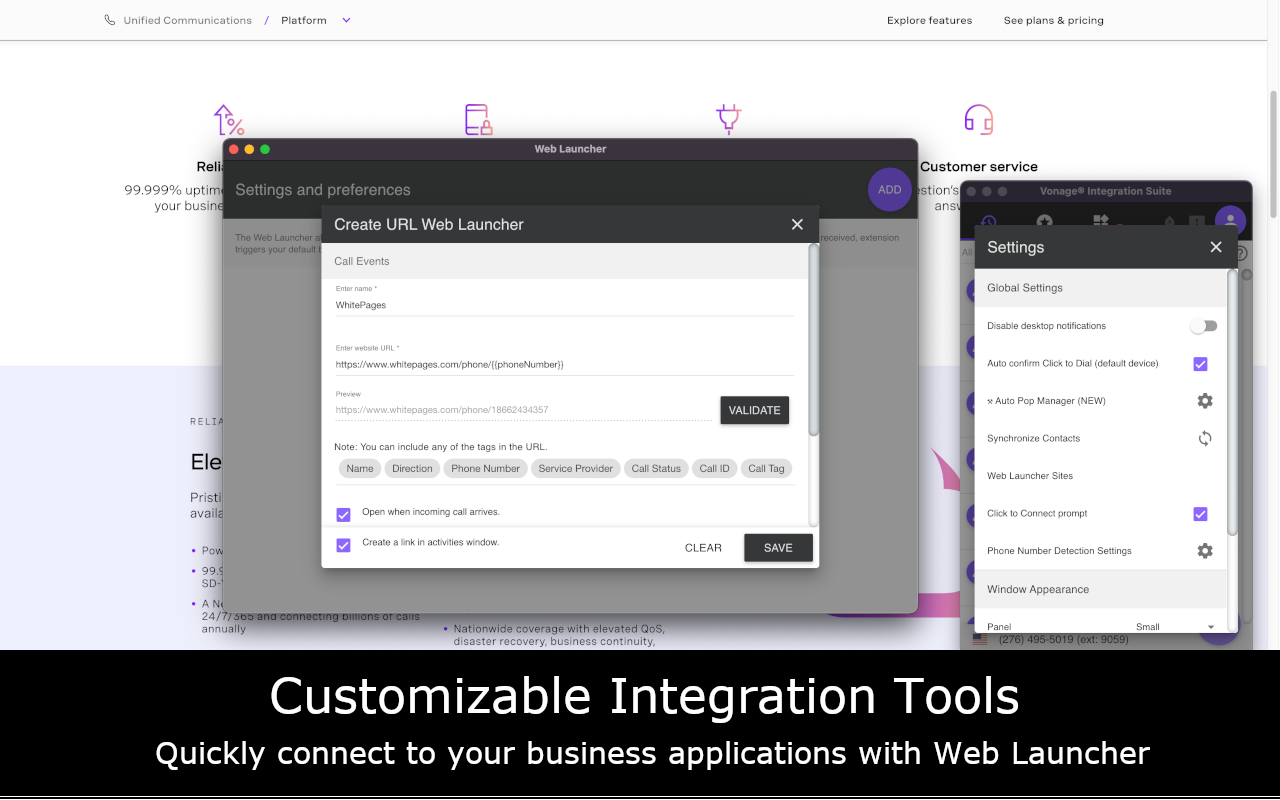Image resolution: width=1280 pixels, height=800 pixels.
Task: Click Global Settings section header
Action: (1100, 288)
